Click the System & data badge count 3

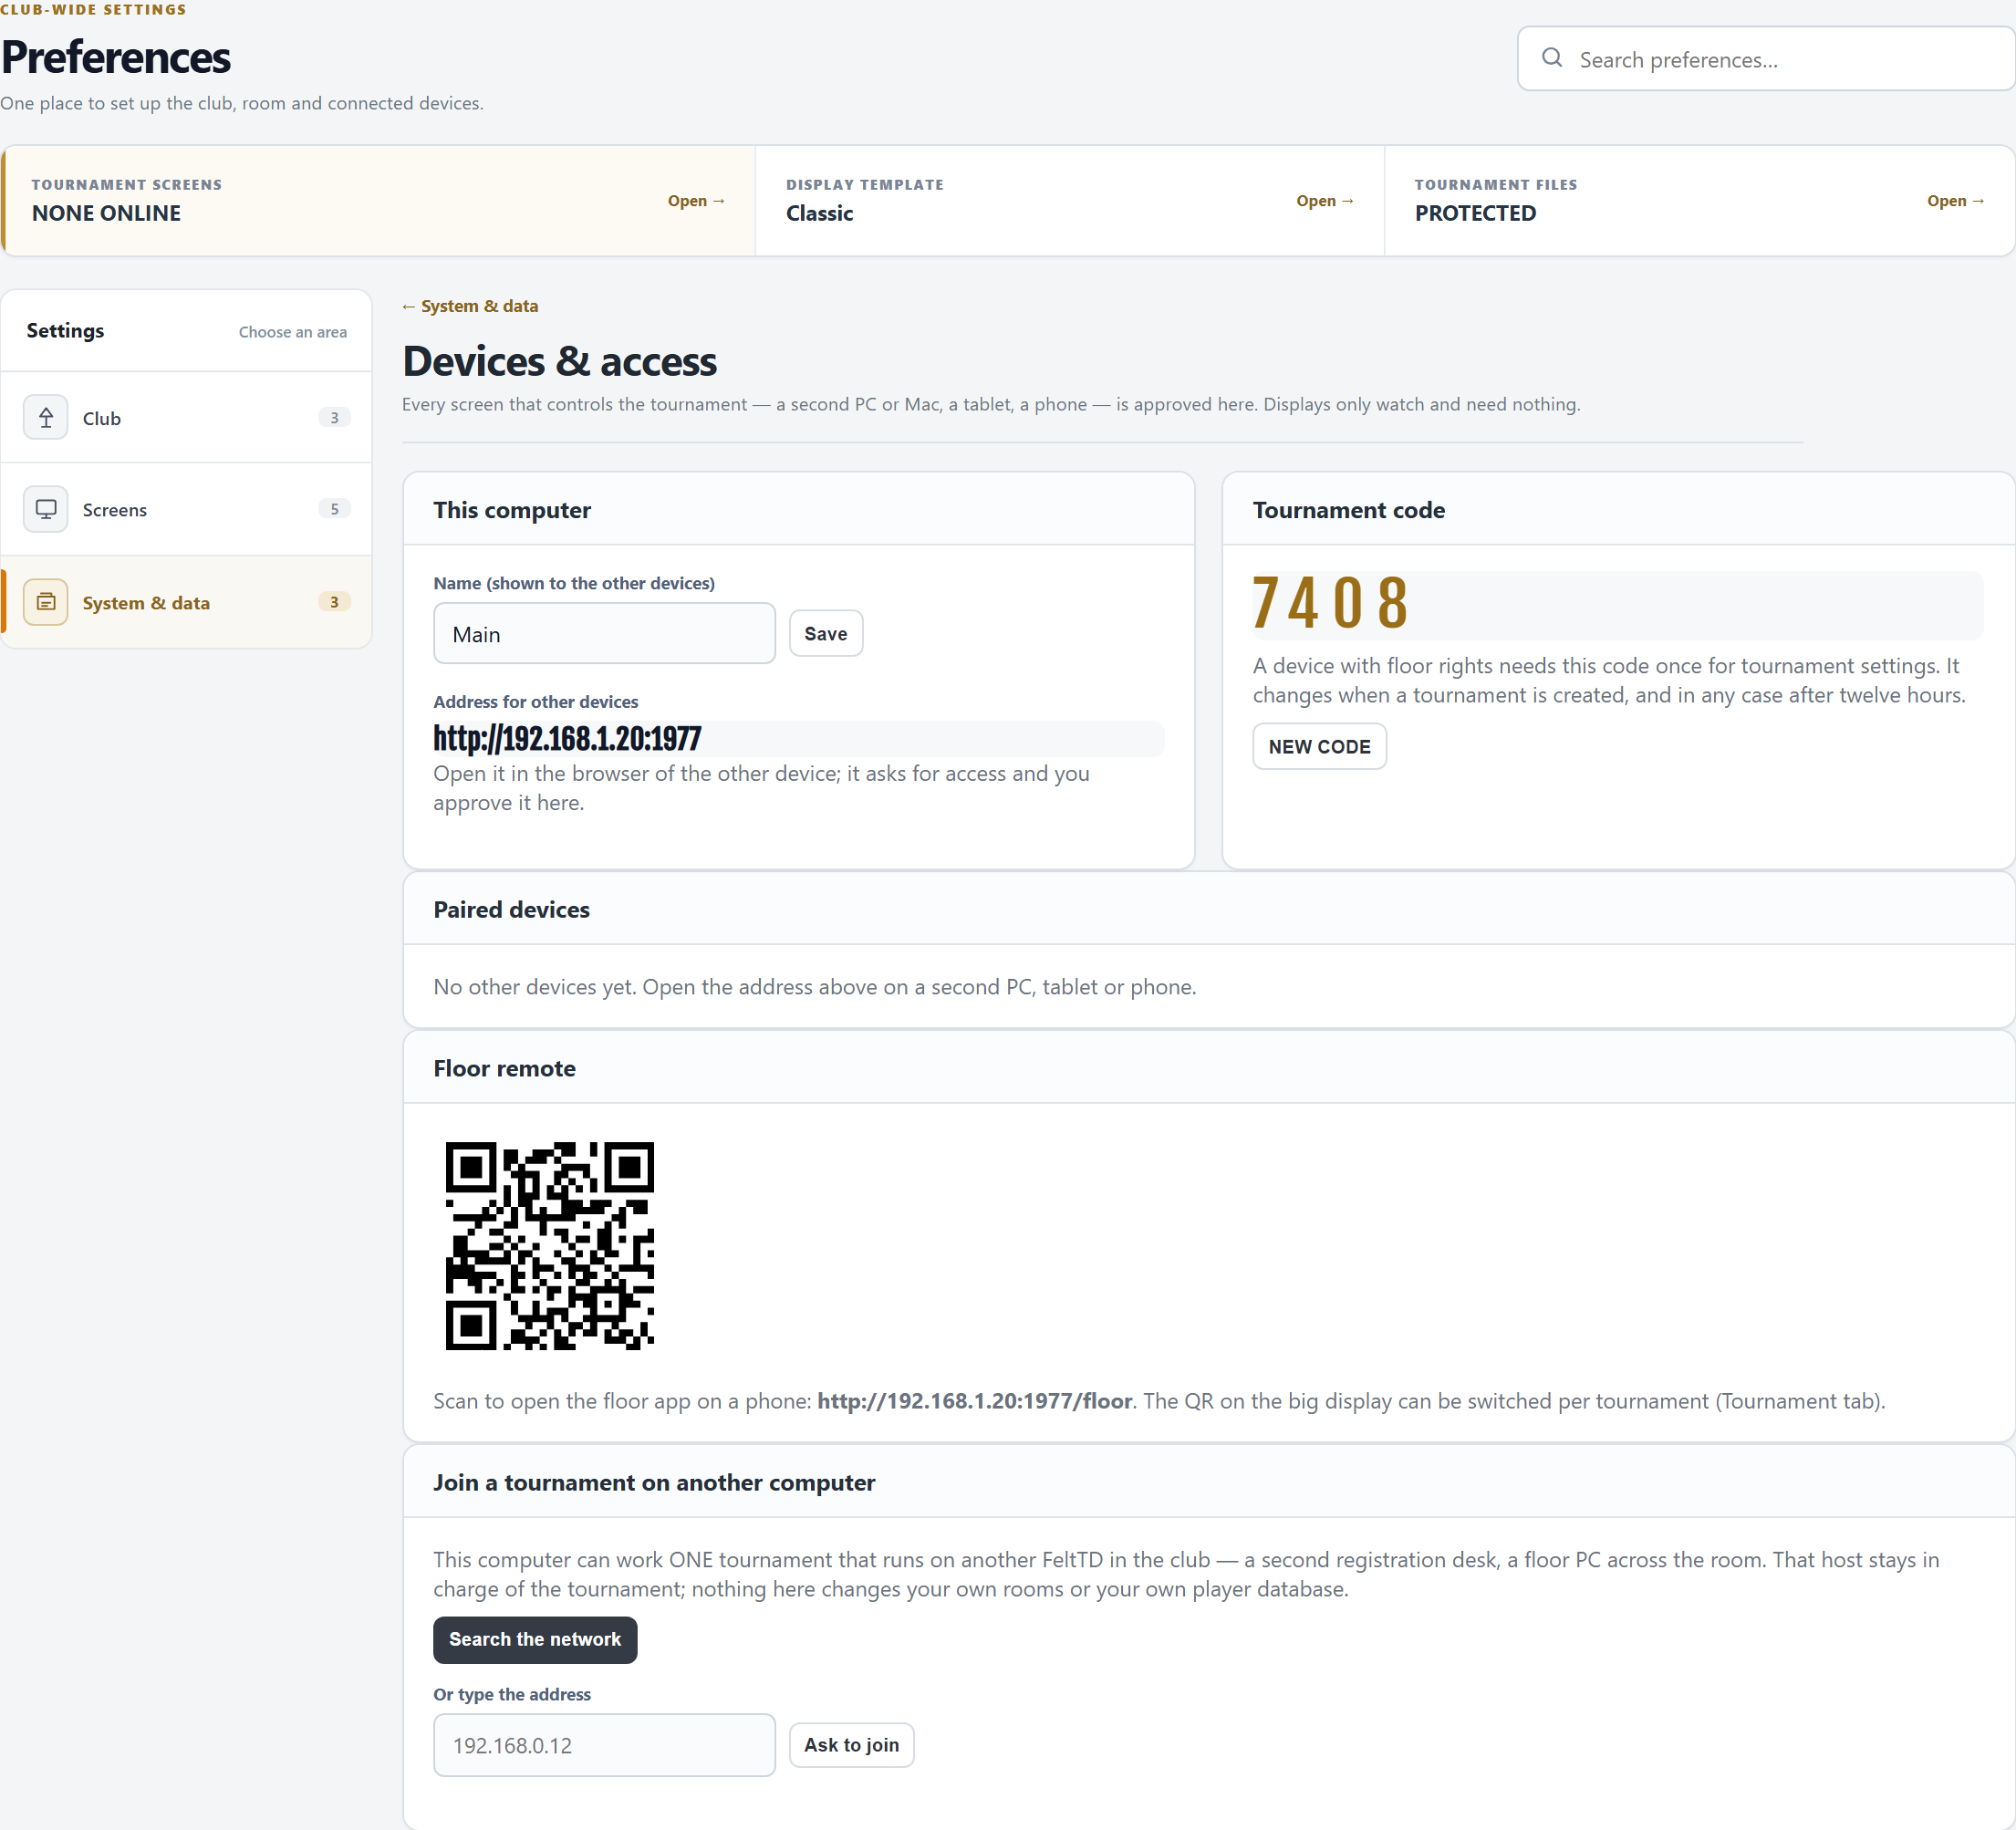tap(334, 602)
